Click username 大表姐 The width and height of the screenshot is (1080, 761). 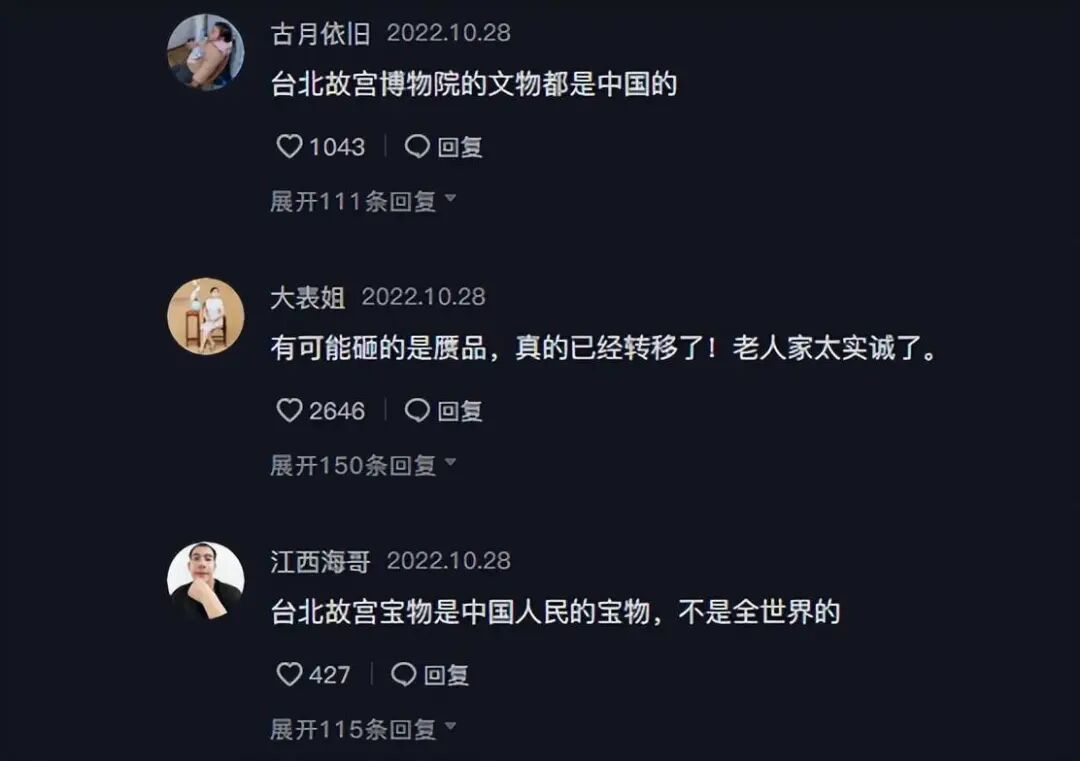pos(308,298)
